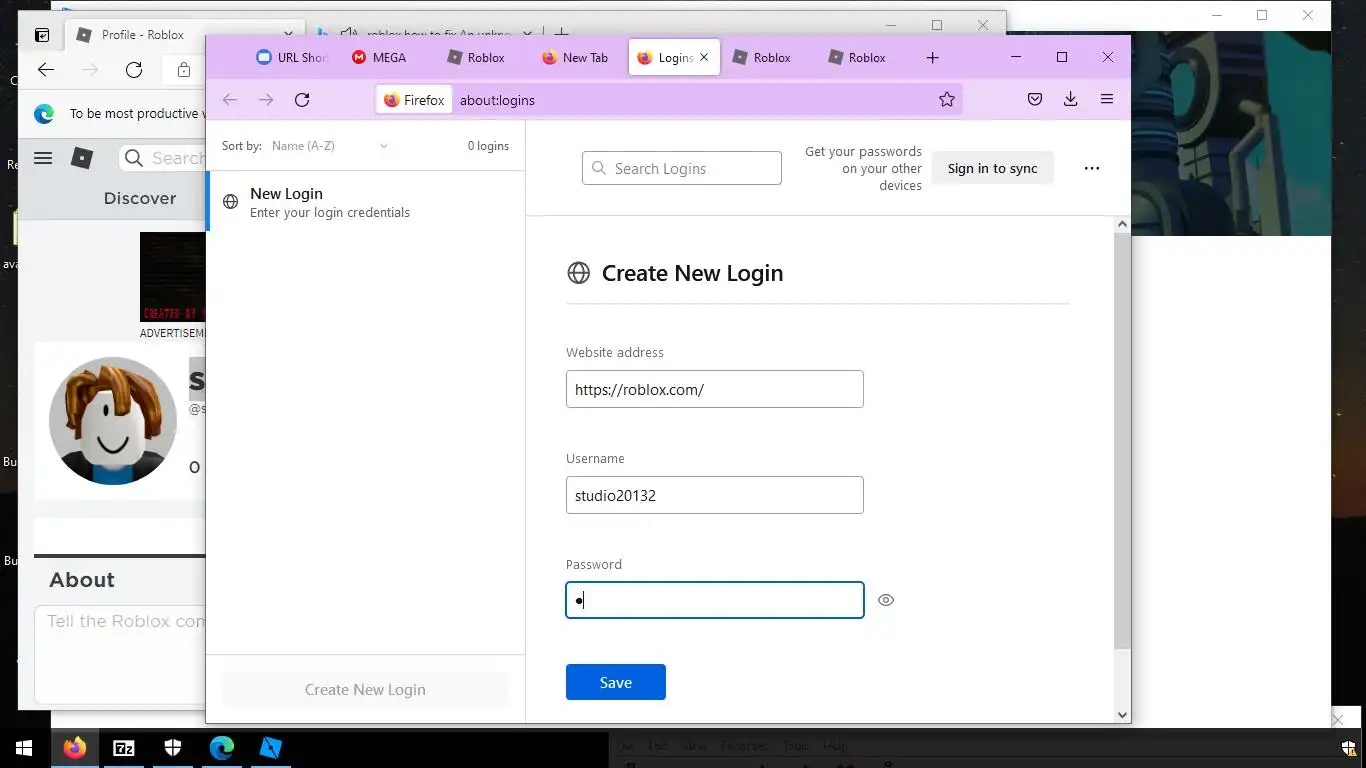Click the Roblox logo icon in Edge
This screenshot has width=1366, height=768.
pos(82,158)
